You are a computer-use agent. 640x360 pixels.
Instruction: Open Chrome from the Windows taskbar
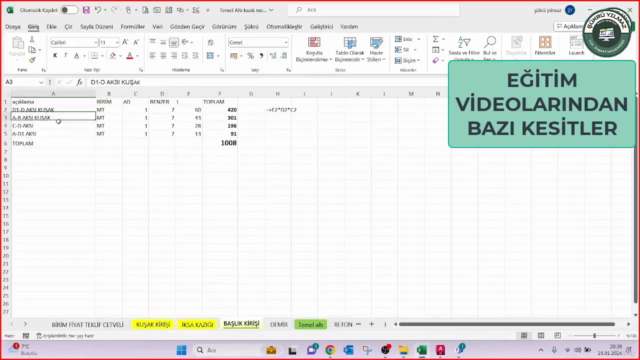(330, 350)
